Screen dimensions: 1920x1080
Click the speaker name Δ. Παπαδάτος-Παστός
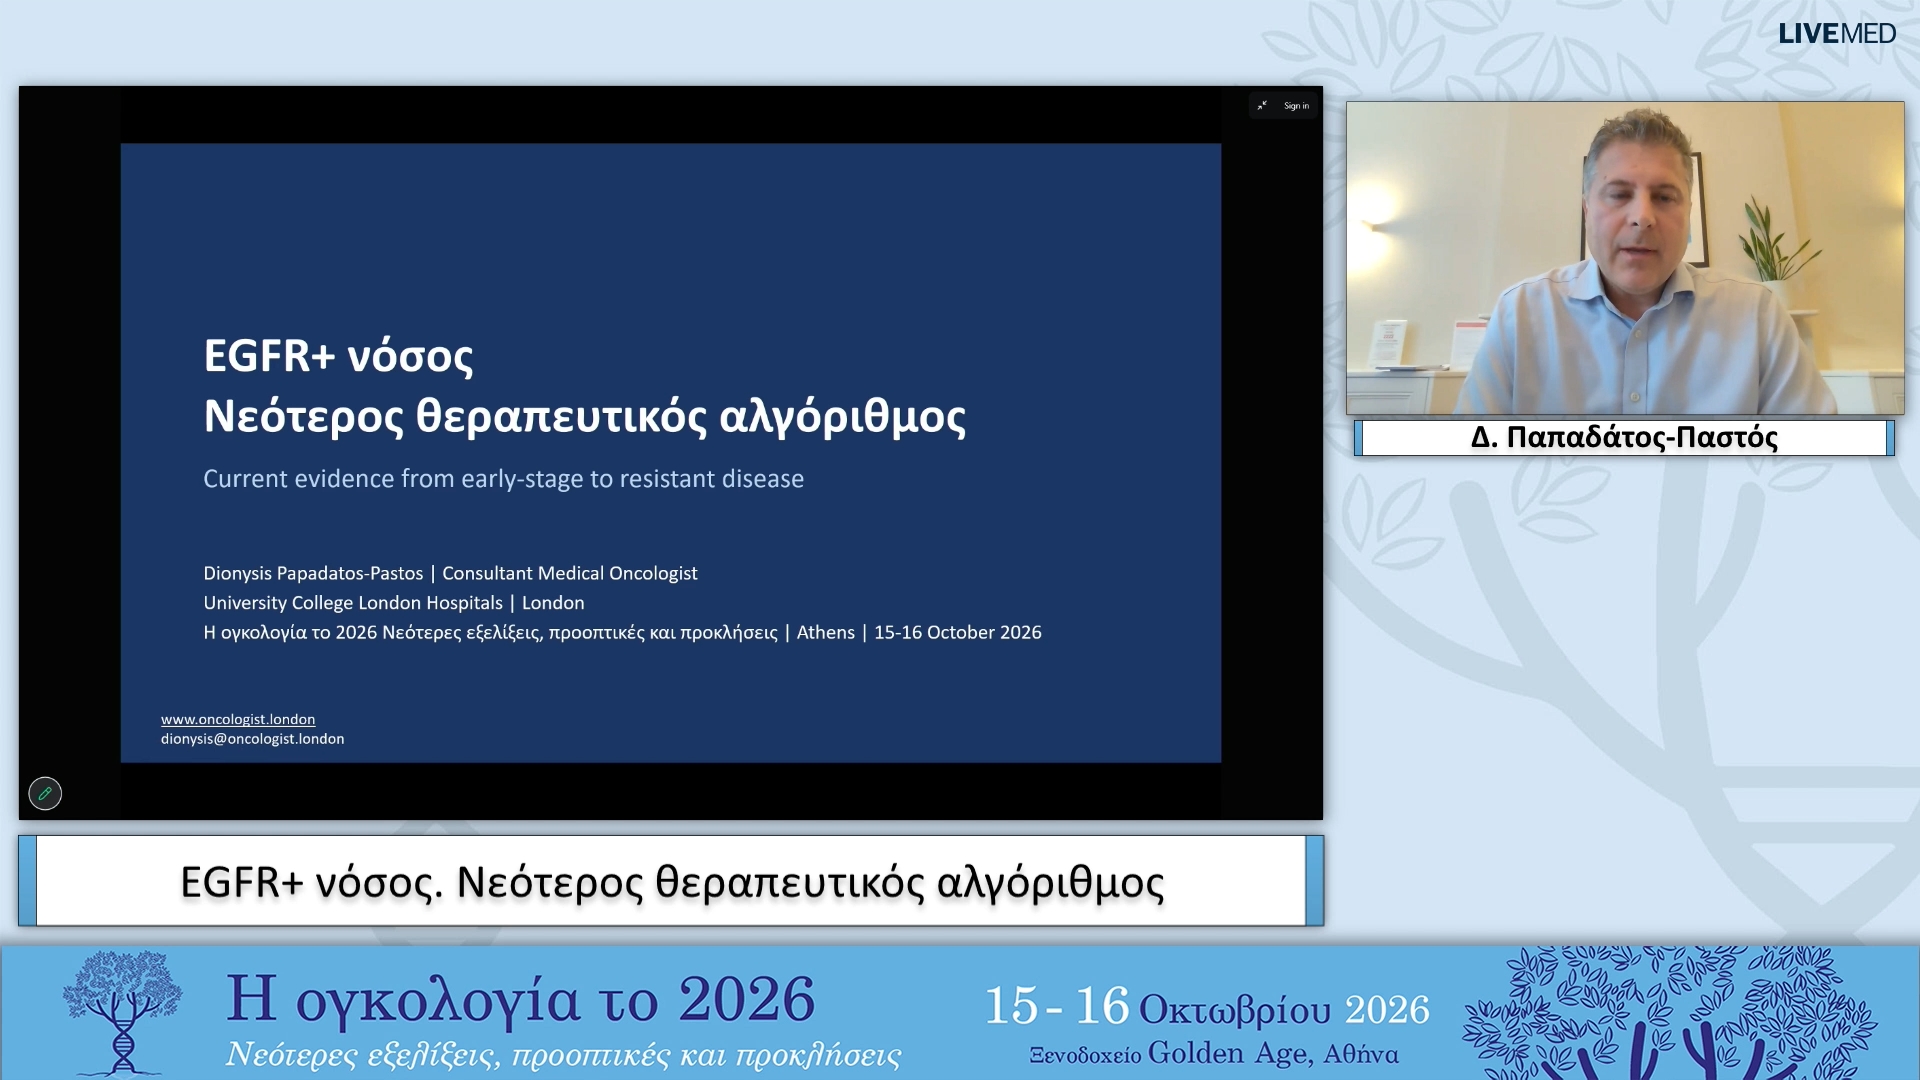pos(1624,437)
